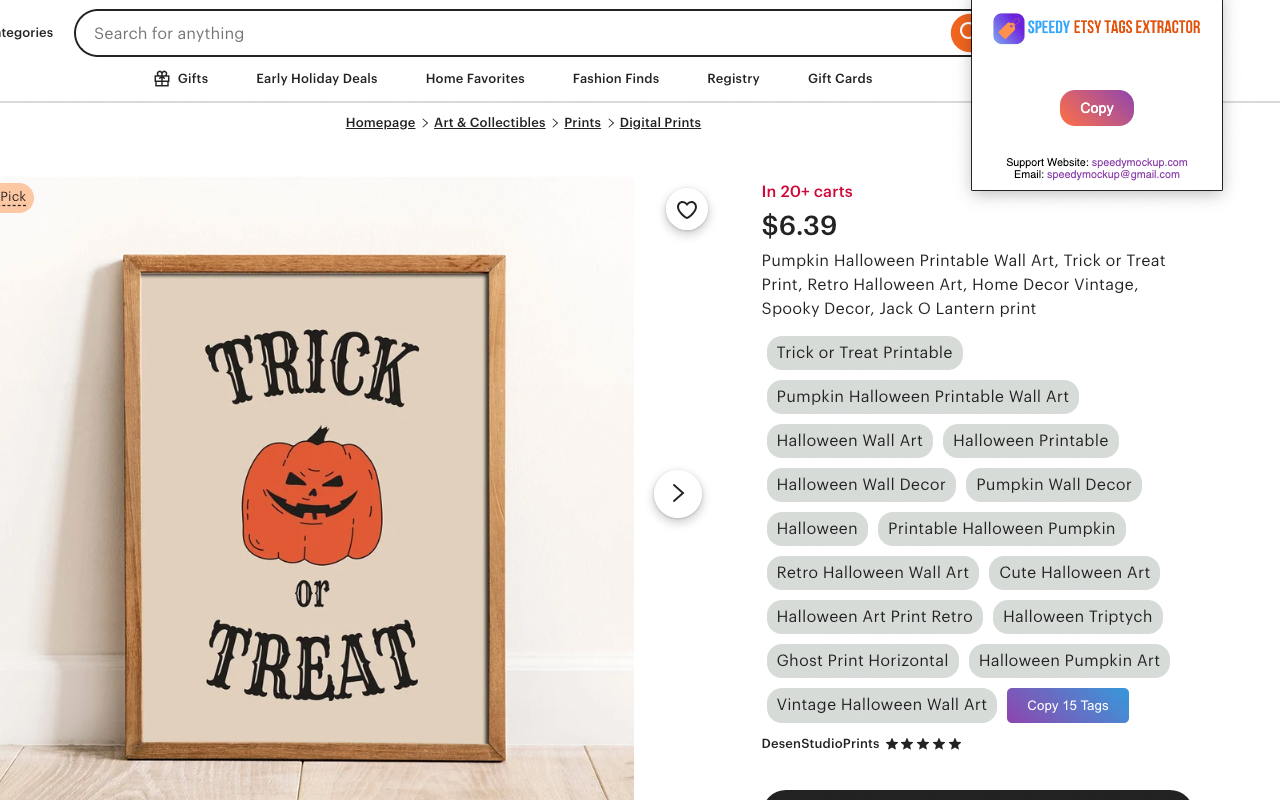Follow the Art & Collectibles breadcrumb

click(490, 122)
